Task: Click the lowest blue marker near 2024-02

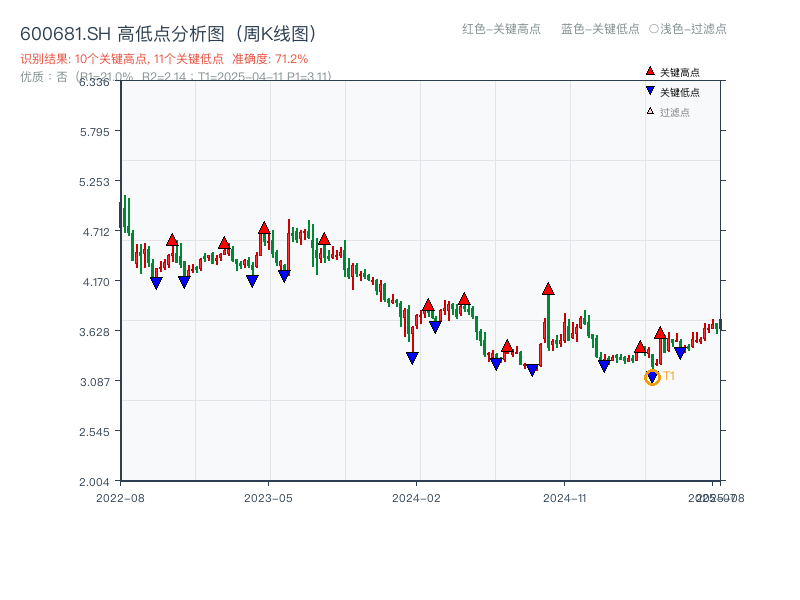Action: pos(412,358)
